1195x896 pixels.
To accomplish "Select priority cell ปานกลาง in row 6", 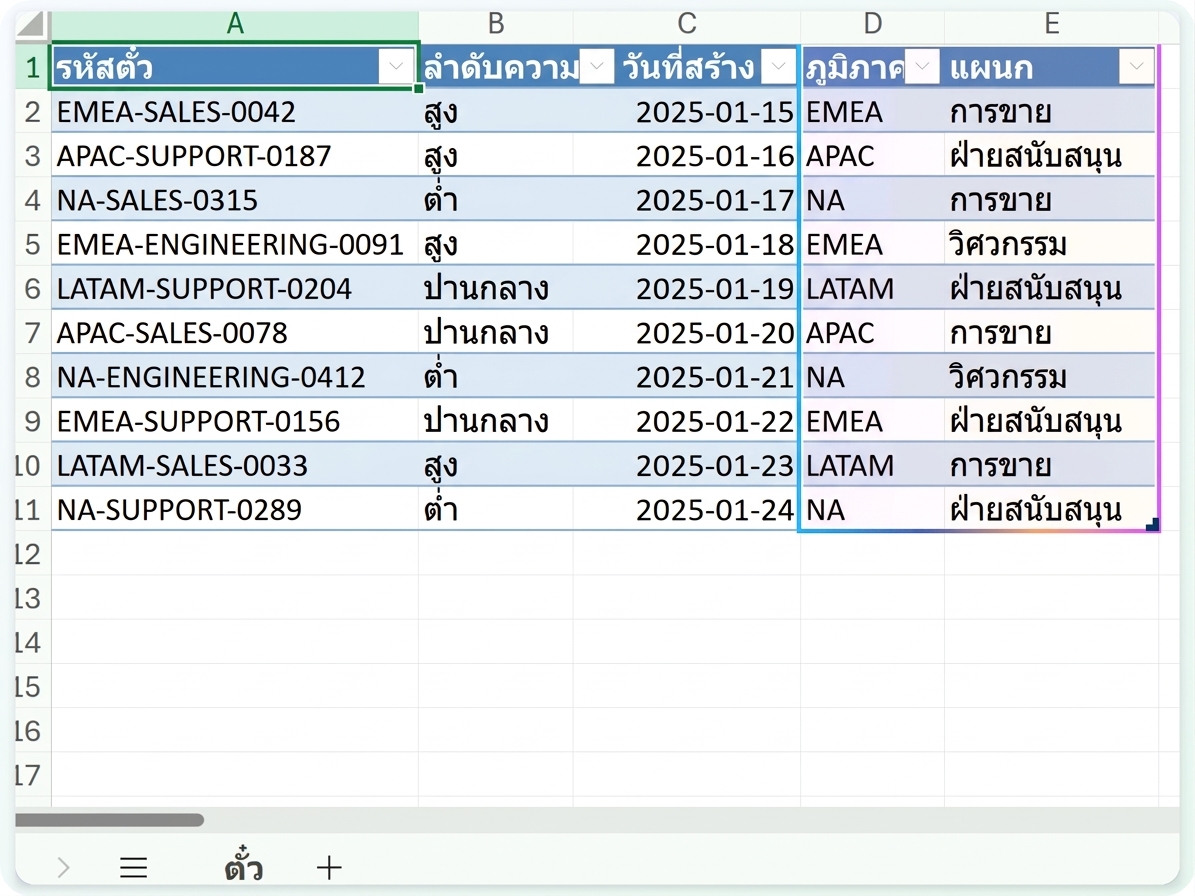I will pos(496,289).
